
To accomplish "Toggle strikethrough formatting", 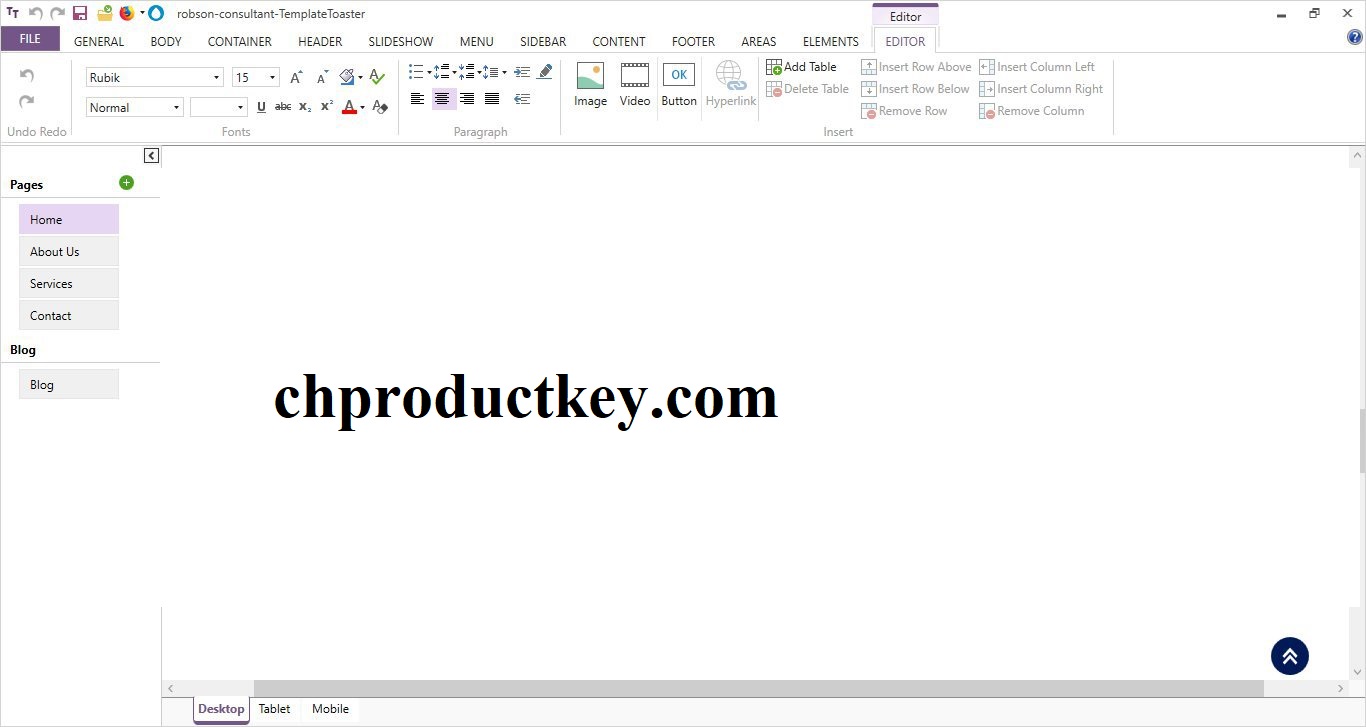I will click(283, 107).
